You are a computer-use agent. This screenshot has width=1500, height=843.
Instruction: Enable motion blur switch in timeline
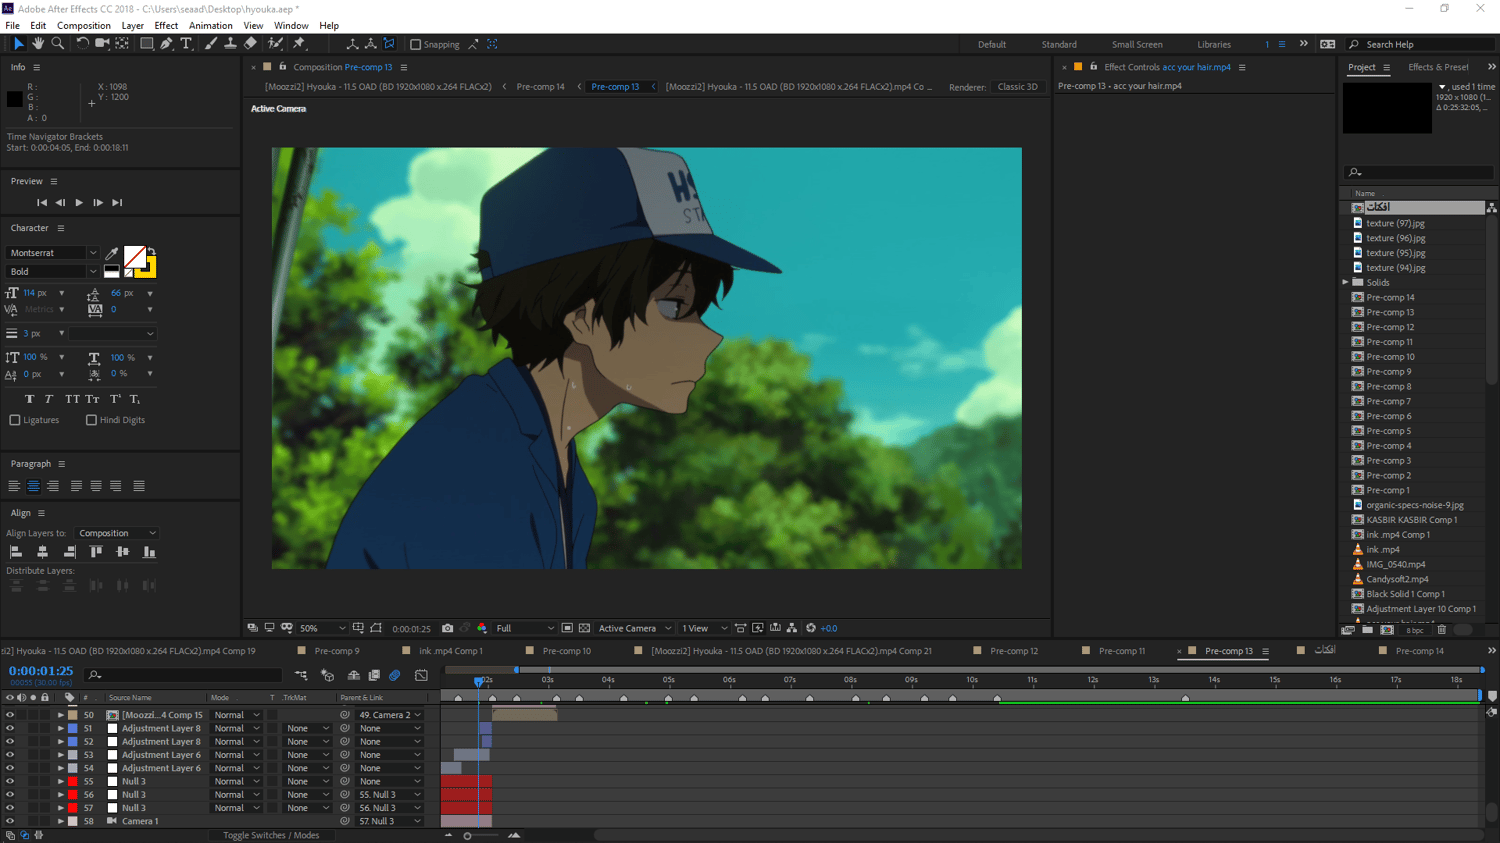coord(395,676)
